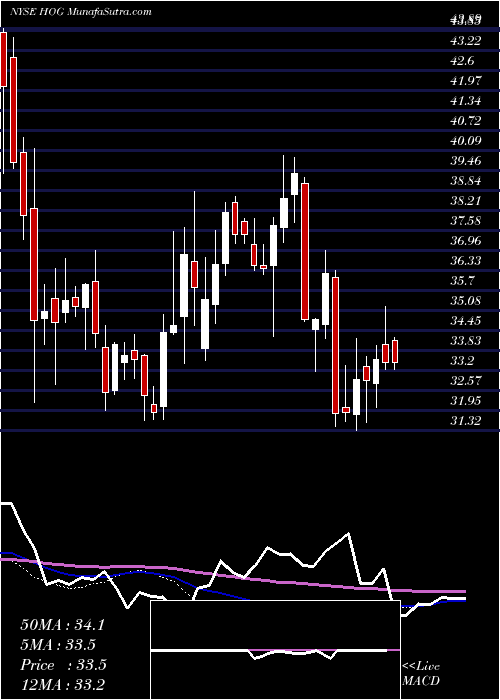The height and width of the screenshot is (700, 500).
Task: Click the tall red candlestick below 38.84 level
Action: coord(305,252)
